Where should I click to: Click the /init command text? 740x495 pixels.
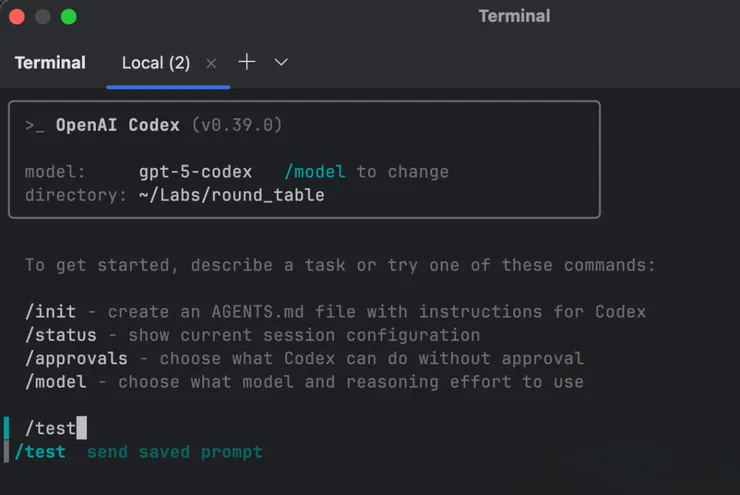coord(50,311)
